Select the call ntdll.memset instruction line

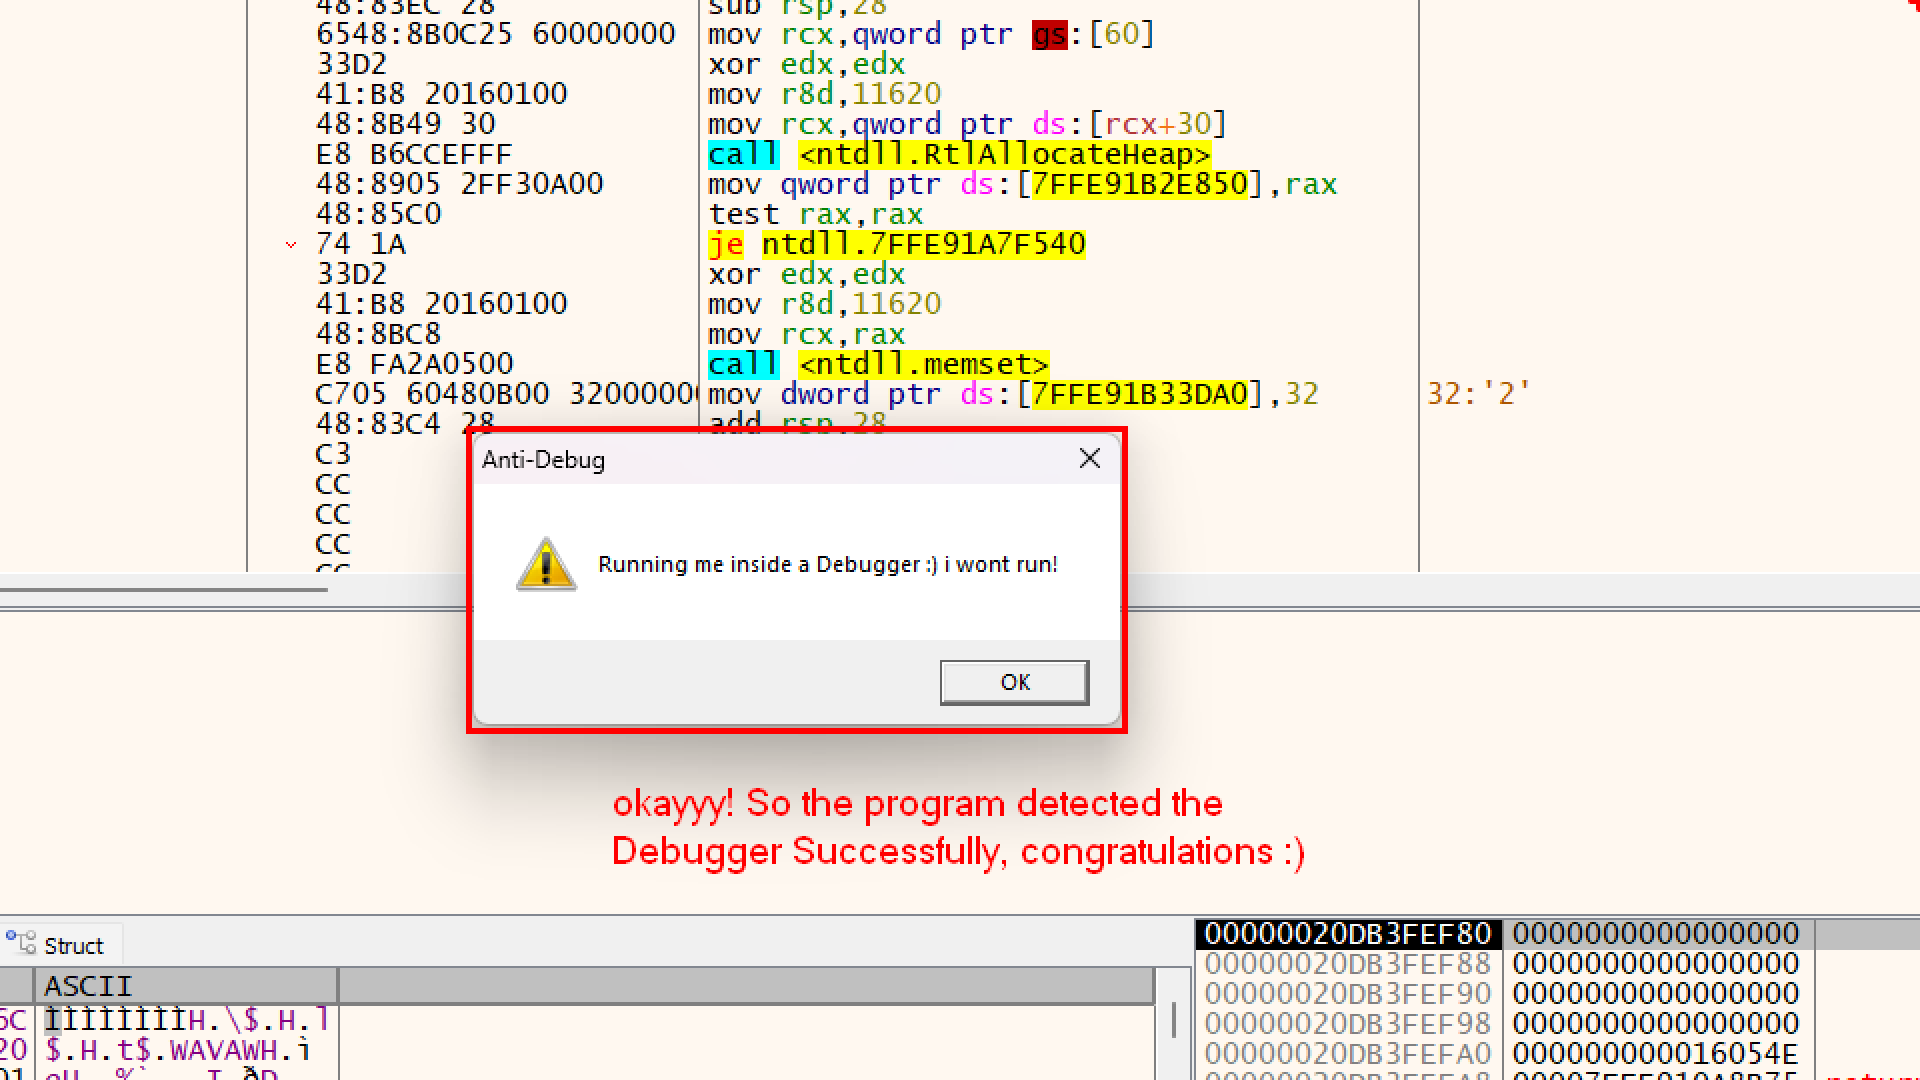tap(877, 364)
